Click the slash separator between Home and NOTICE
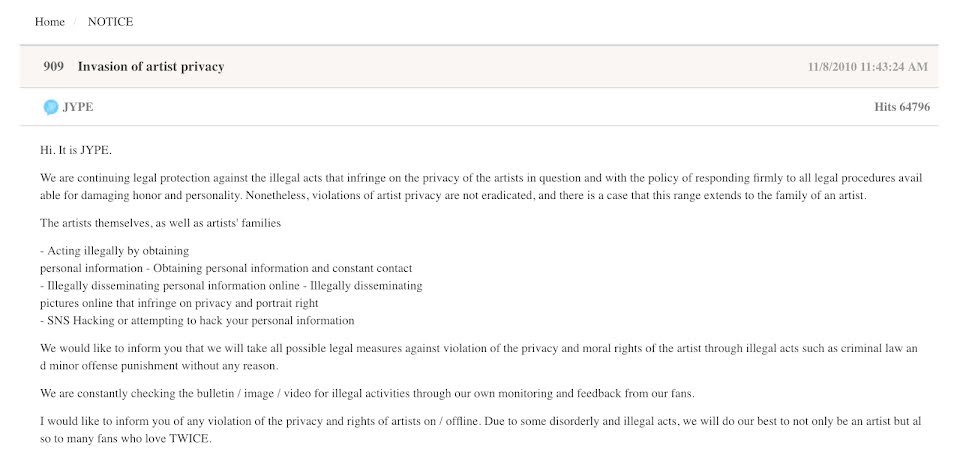Screen dimensions: 960x467 pos(76,22)
